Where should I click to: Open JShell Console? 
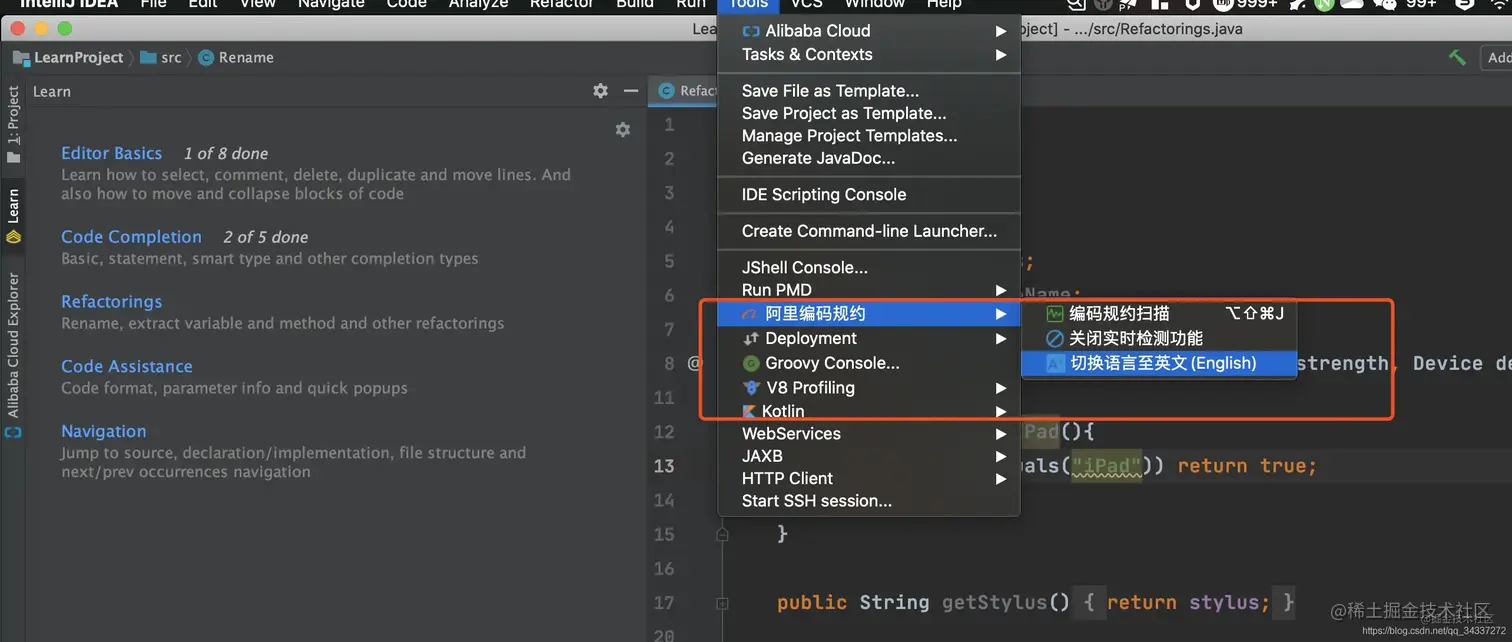869,268
